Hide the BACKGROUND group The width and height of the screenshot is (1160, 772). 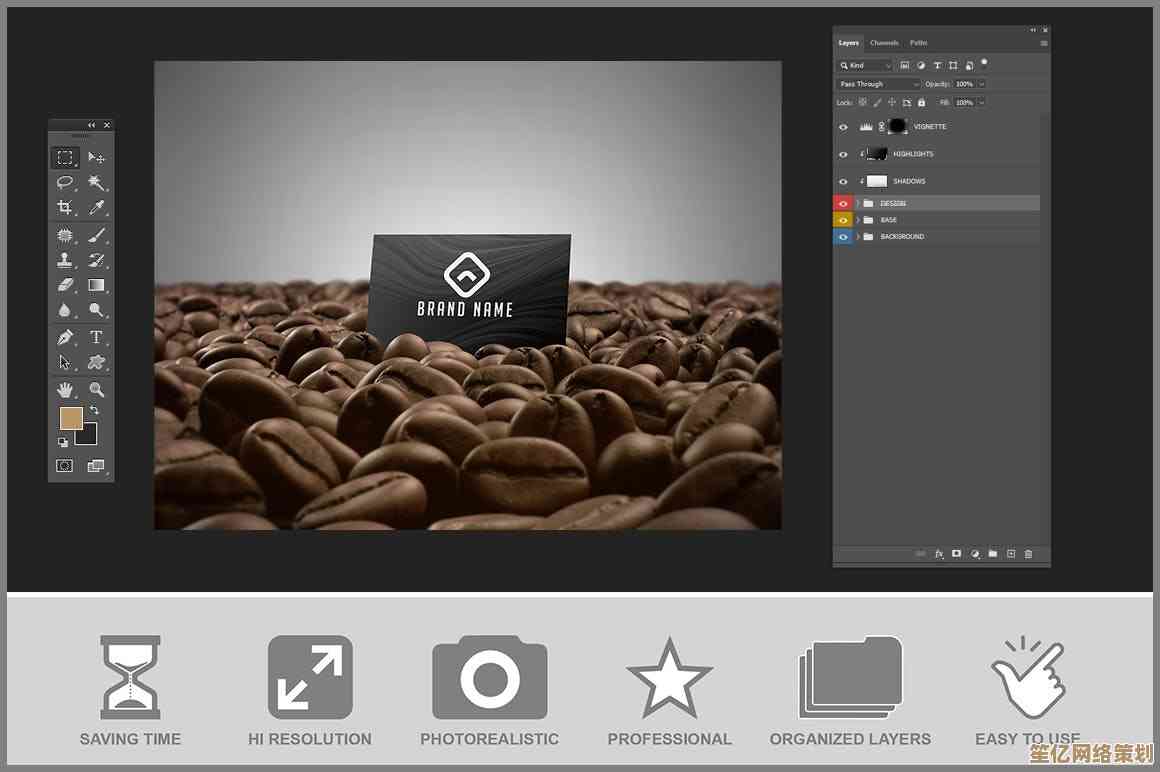point(843,237)
